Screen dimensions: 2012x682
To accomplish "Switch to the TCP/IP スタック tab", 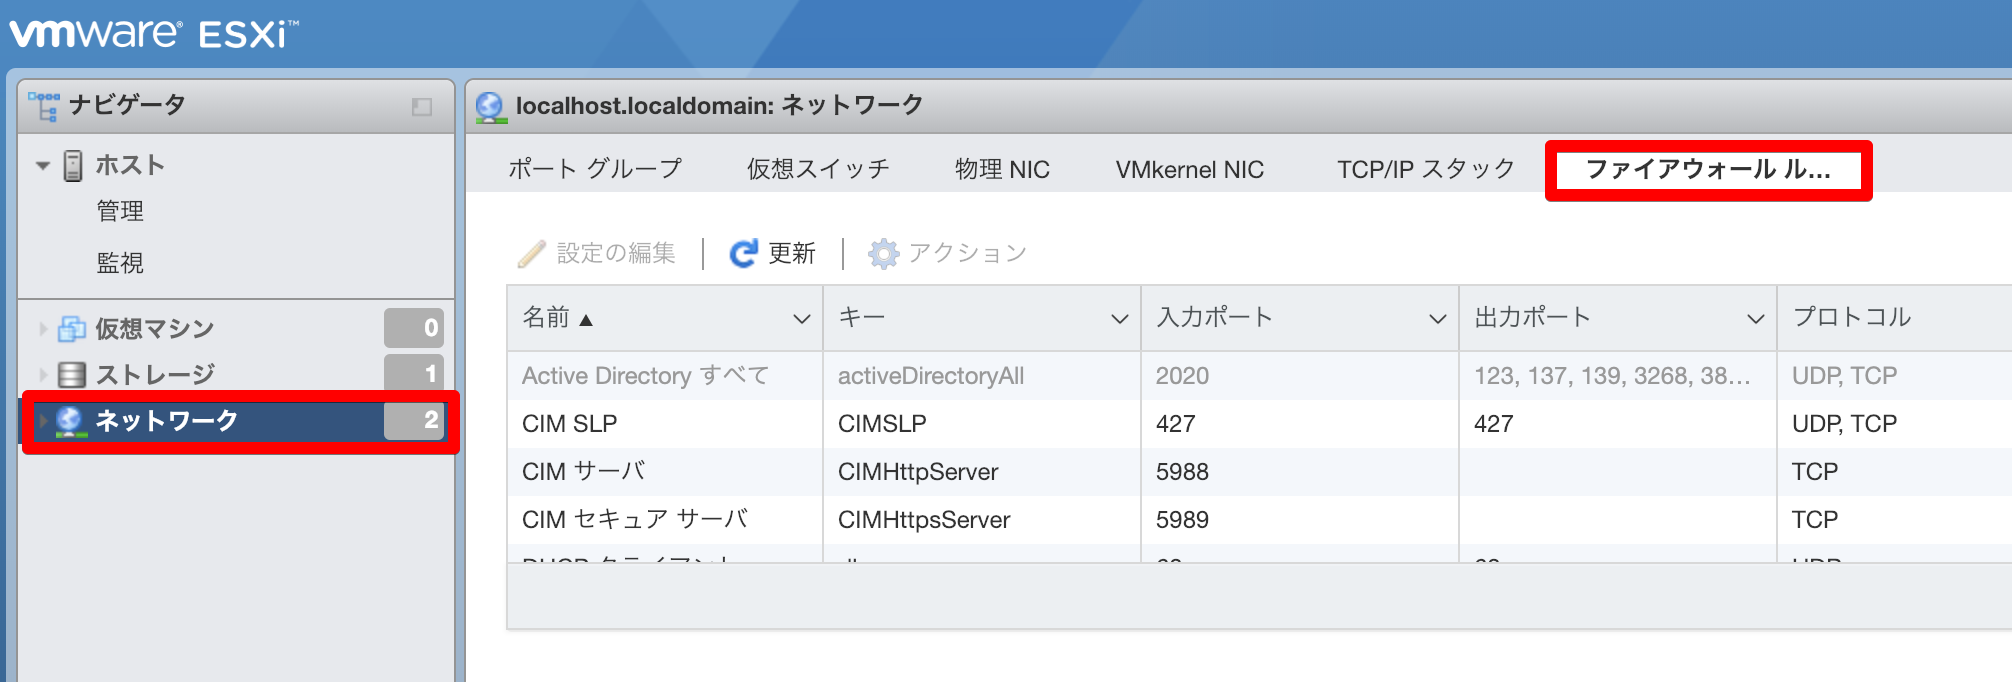I will coord(1426,169).
